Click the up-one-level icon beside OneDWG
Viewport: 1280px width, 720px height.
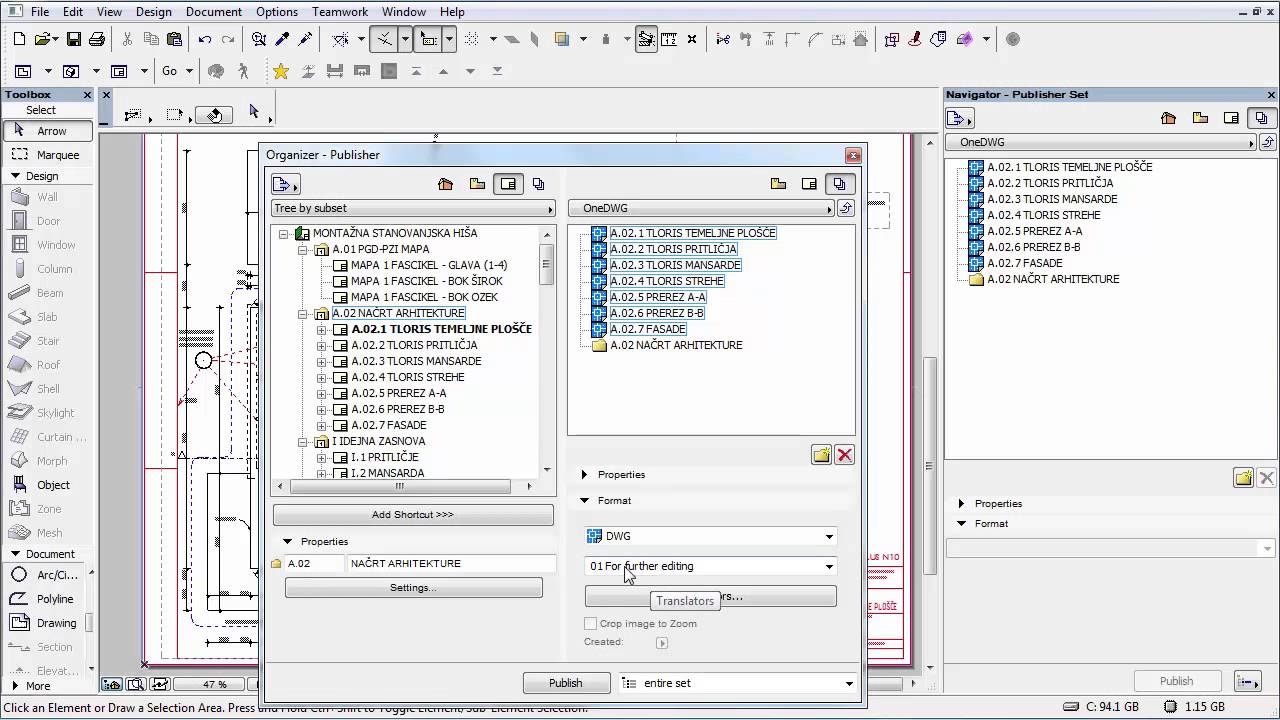846,208
